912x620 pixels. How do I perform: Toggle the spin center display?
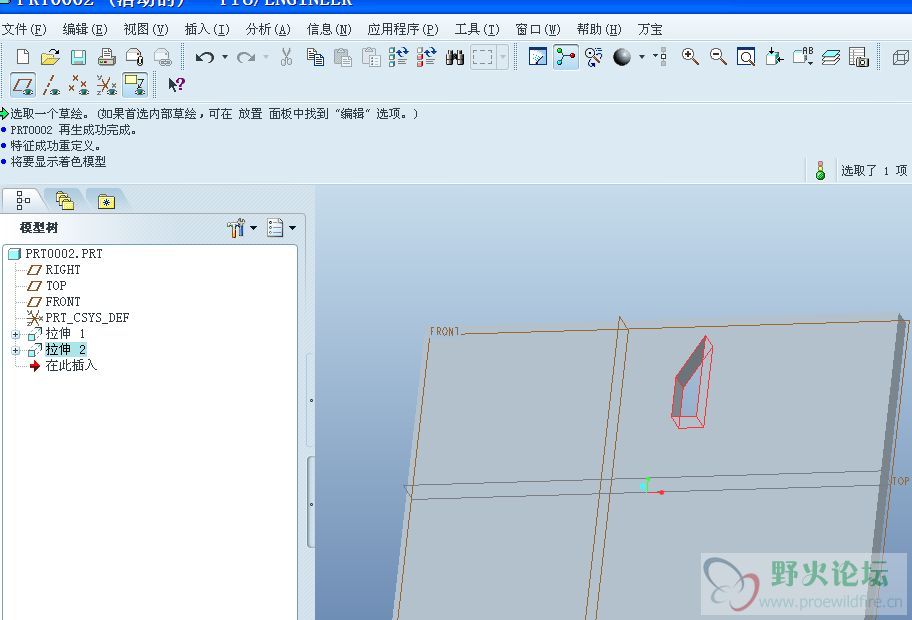[x=566, y=57]
